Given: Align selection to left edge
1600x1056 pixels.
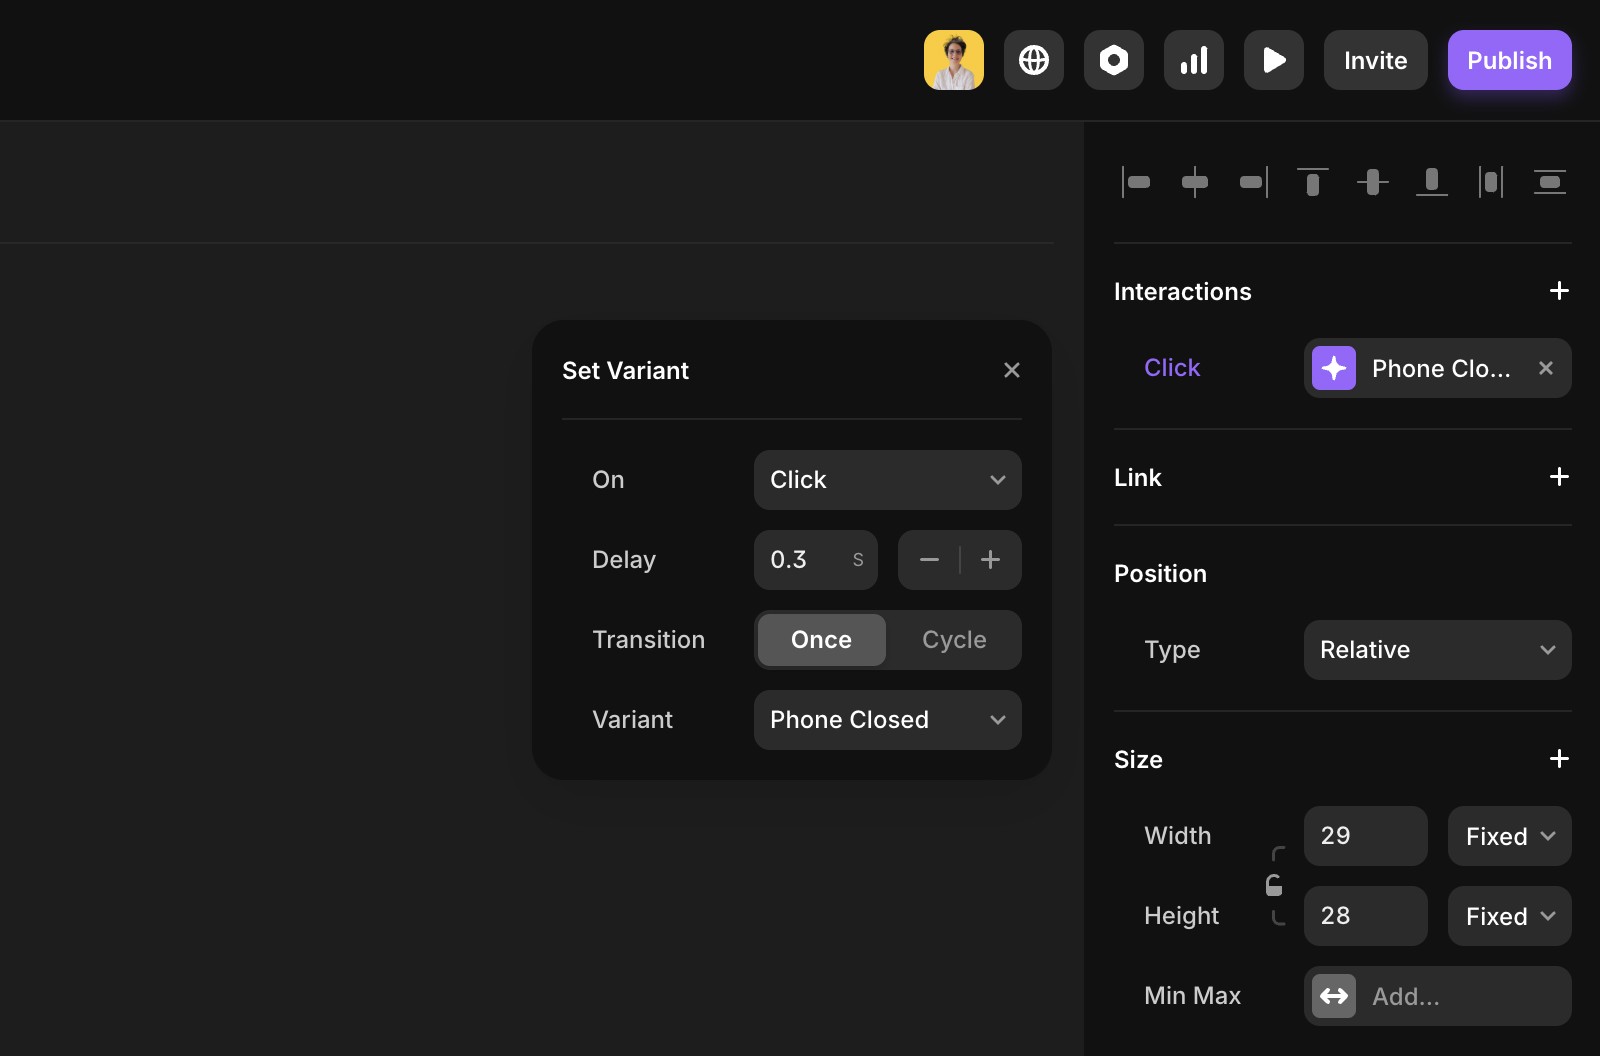Looking at the screenshot, I should pos(1136,182).
